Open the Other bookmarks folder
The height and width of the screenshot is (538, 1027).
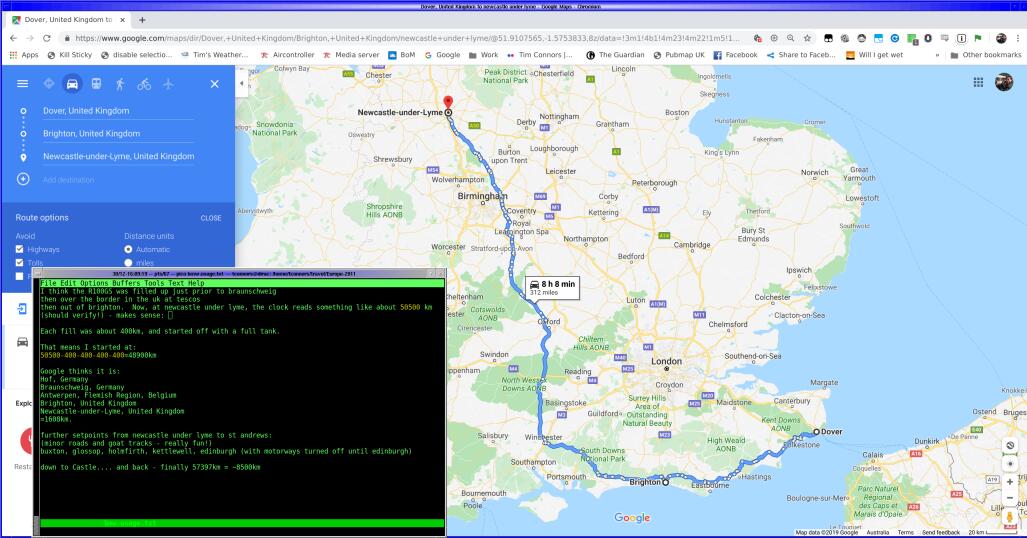pyautogui.click(x=985, y=55)
